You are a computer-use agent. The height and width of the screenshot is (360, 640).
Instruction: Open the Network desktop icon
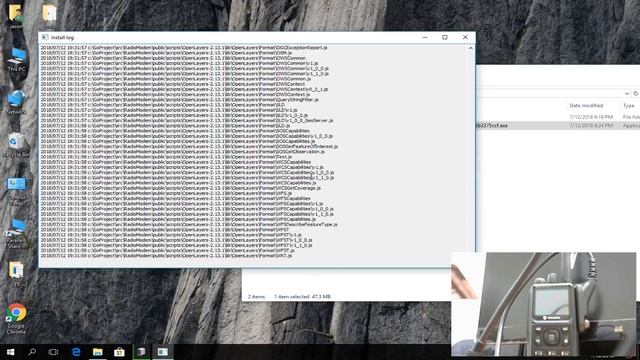coord(17,102)
